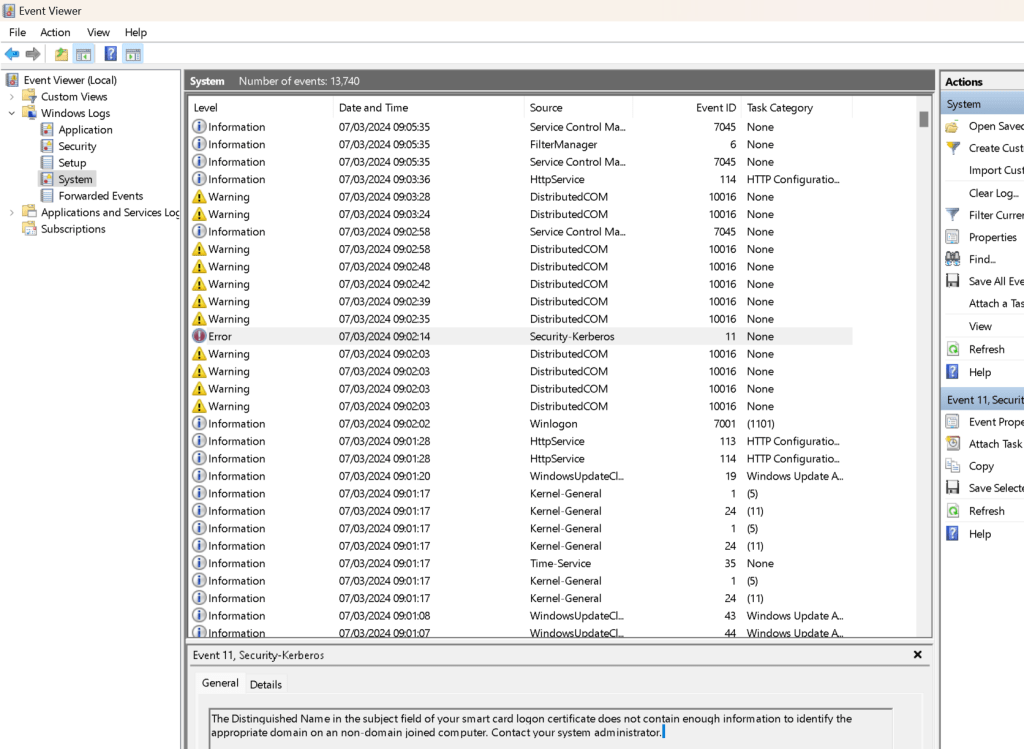Viewport: 1024px width, 749px height.
Task: Click Import Custom View action
Action: click(995, 170)
